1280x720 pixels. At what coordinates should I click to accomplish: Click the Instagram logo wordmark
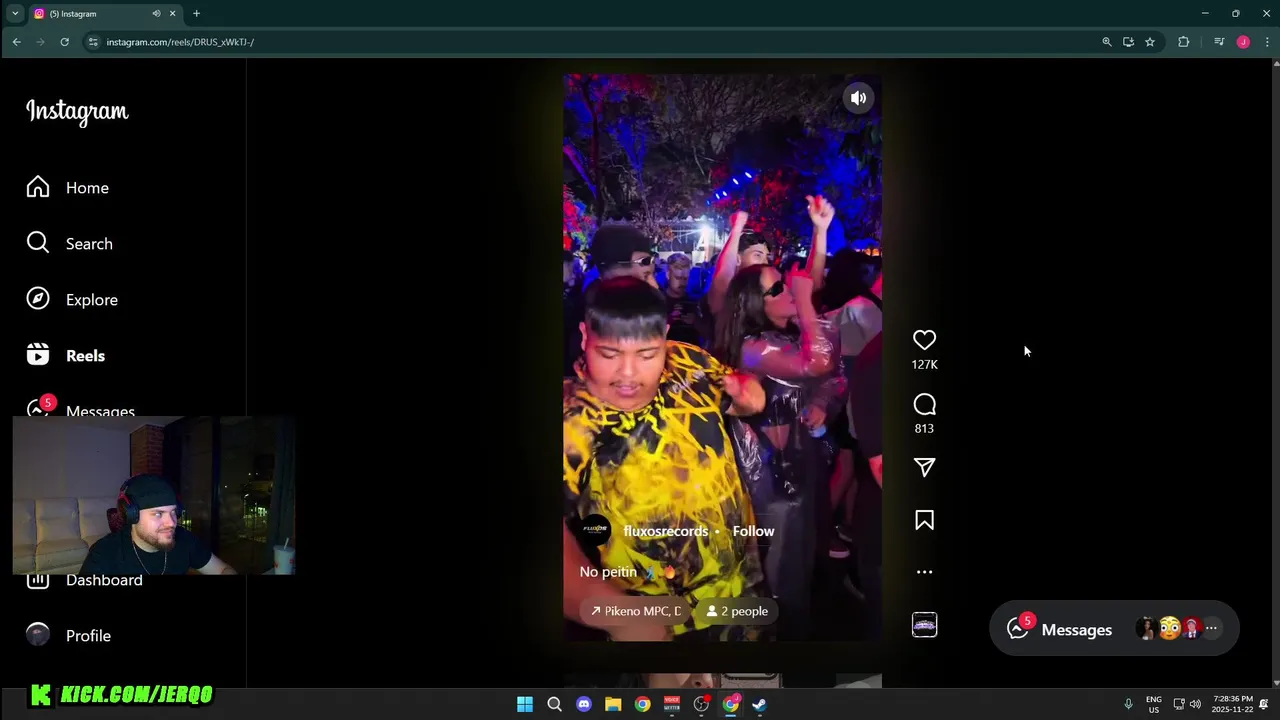pos(77,111)
